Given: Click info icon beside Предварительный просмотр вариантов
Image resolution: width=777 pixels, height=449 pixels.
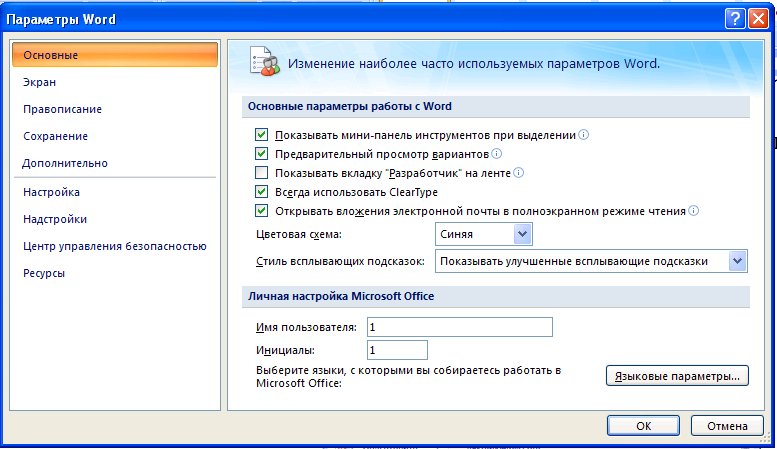Looking at the screenshot, I should coord(497,154).
